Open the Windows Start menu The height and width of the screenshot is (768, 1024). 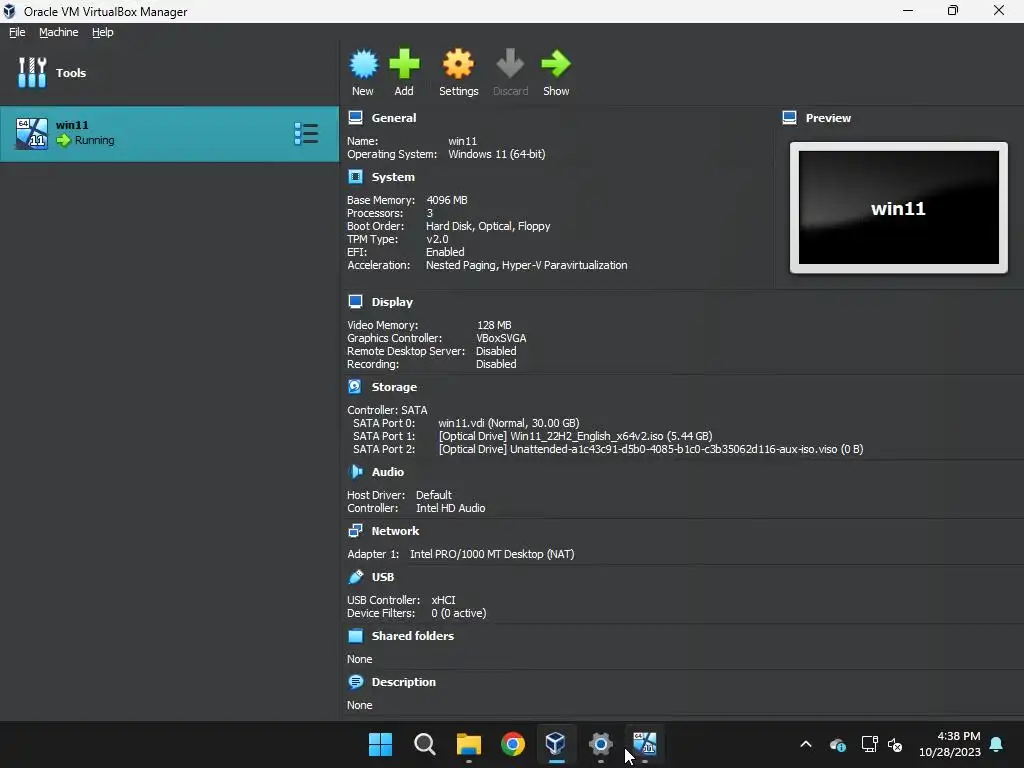click(380, 744)
